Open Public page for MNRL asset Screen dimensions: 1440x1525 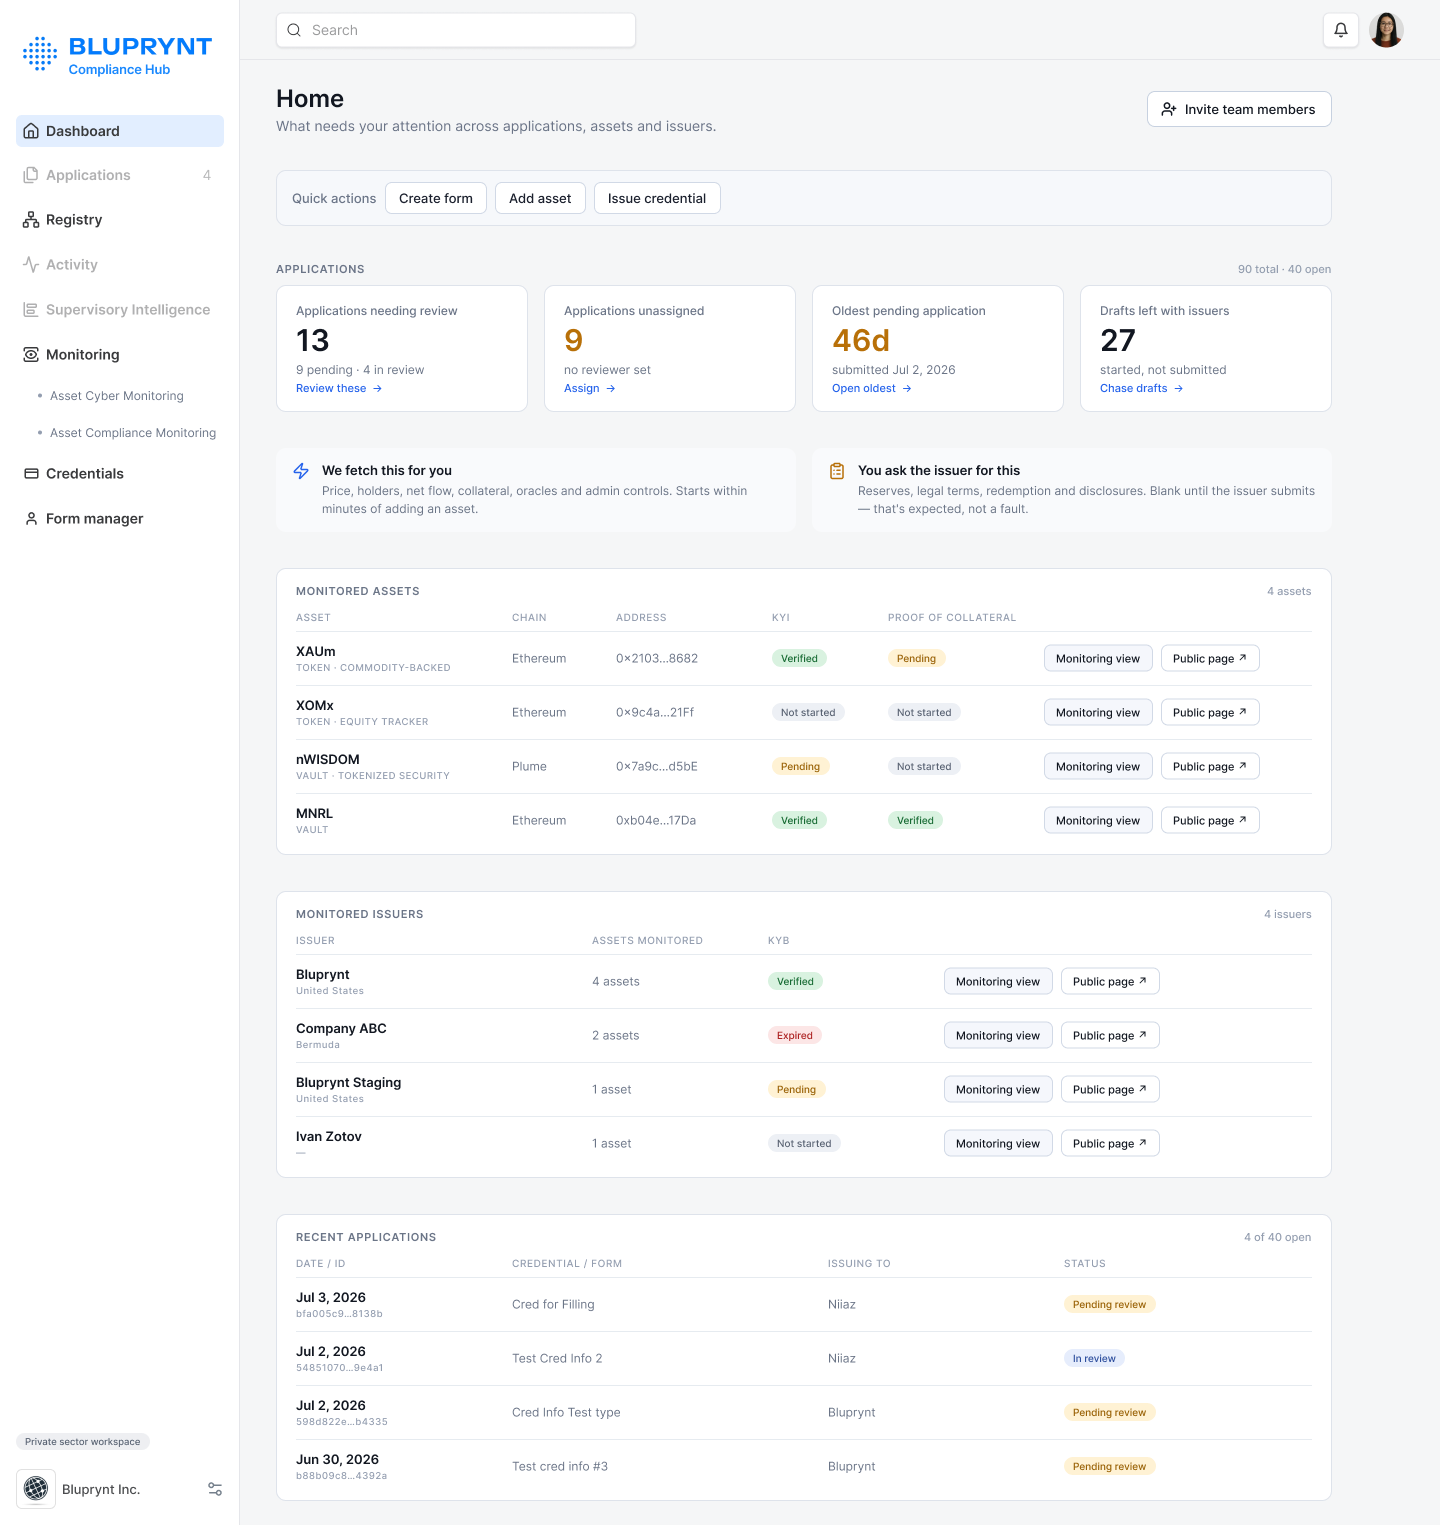(1210, 820)
